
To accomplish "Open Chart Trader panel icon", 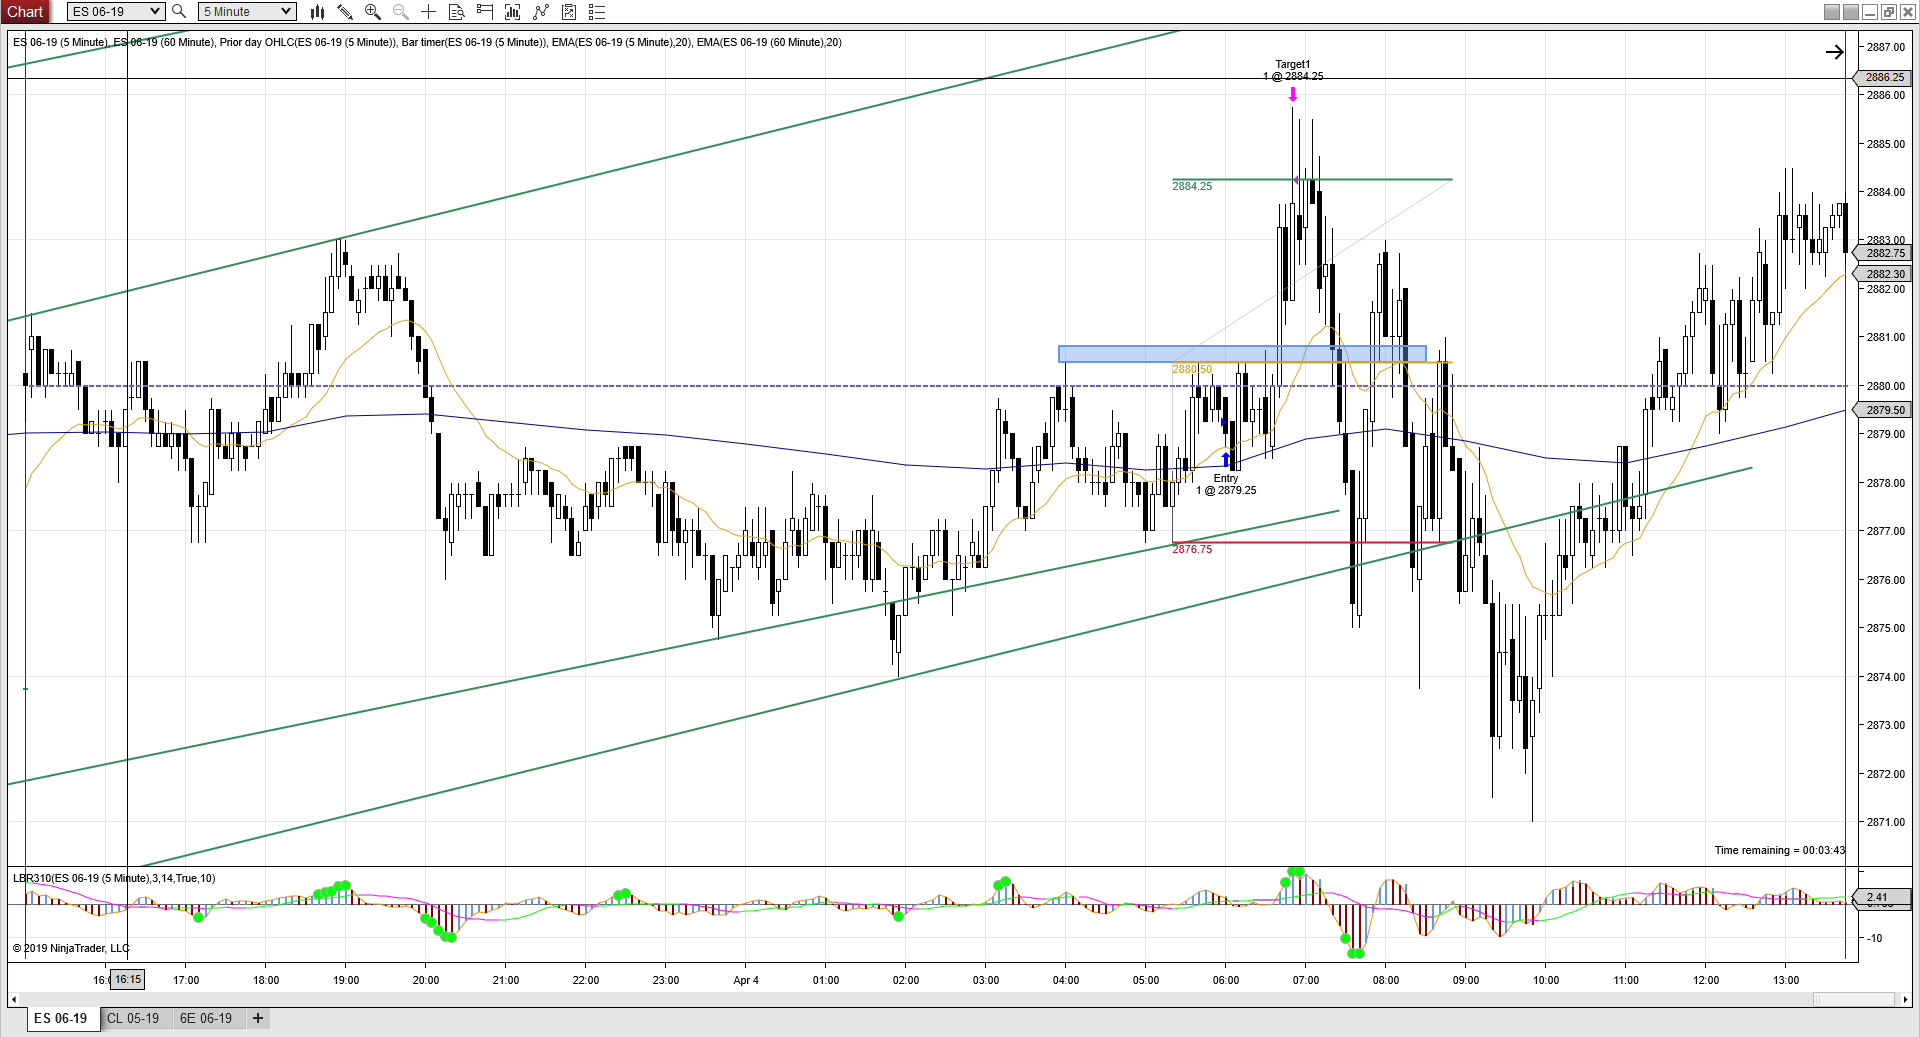I will point(485,11).
